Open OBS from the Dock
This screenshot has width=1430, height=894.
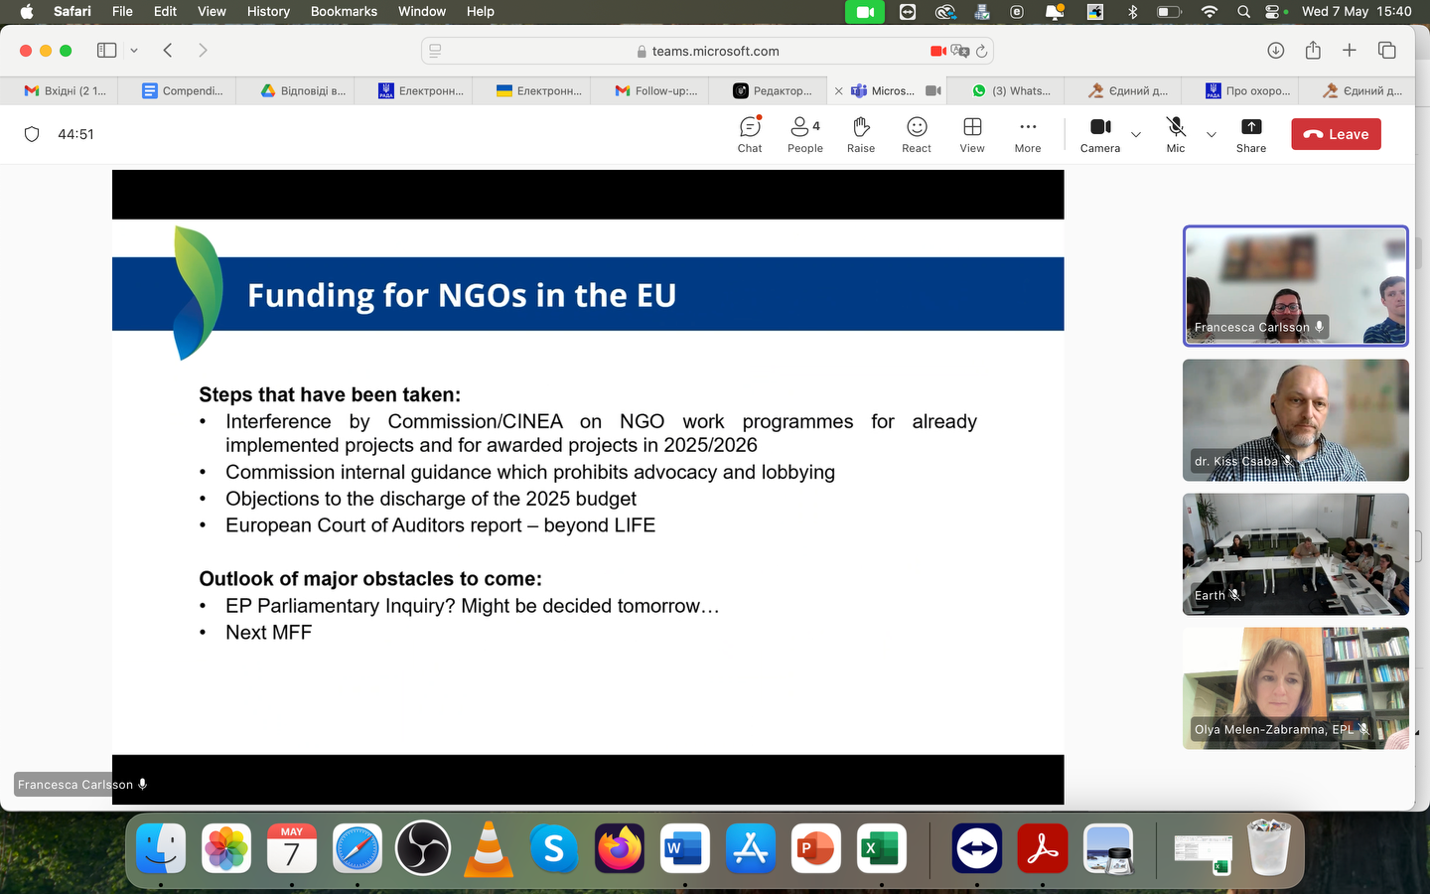click(423, 849)
